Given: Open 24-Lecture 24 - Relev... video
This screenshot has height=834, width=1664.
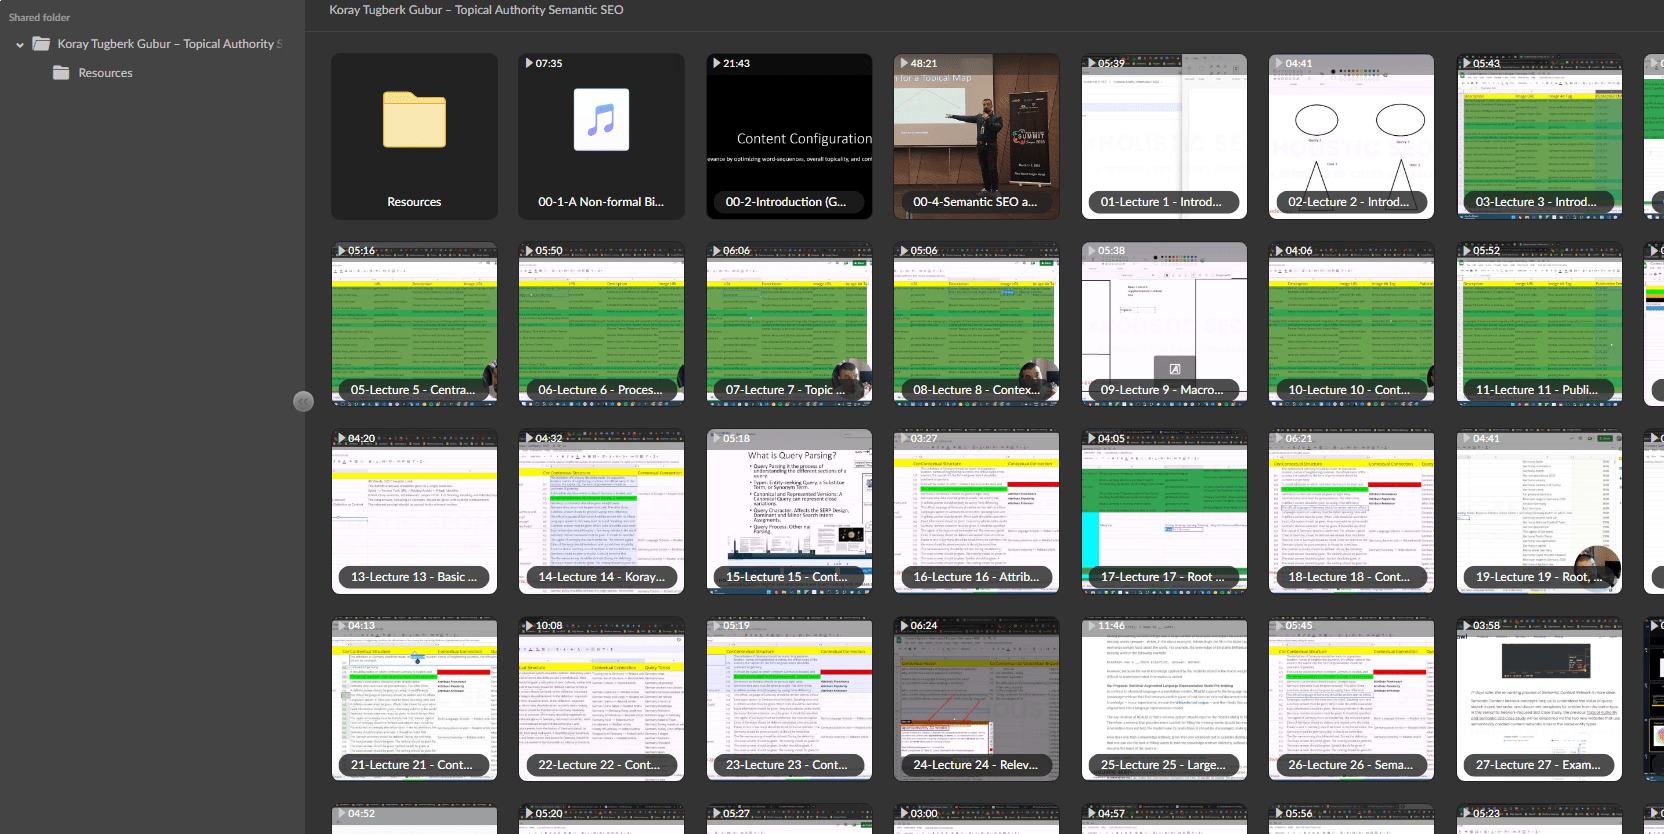Looking at the screenshot, I should pyautogui.click(x=976, y=699).
